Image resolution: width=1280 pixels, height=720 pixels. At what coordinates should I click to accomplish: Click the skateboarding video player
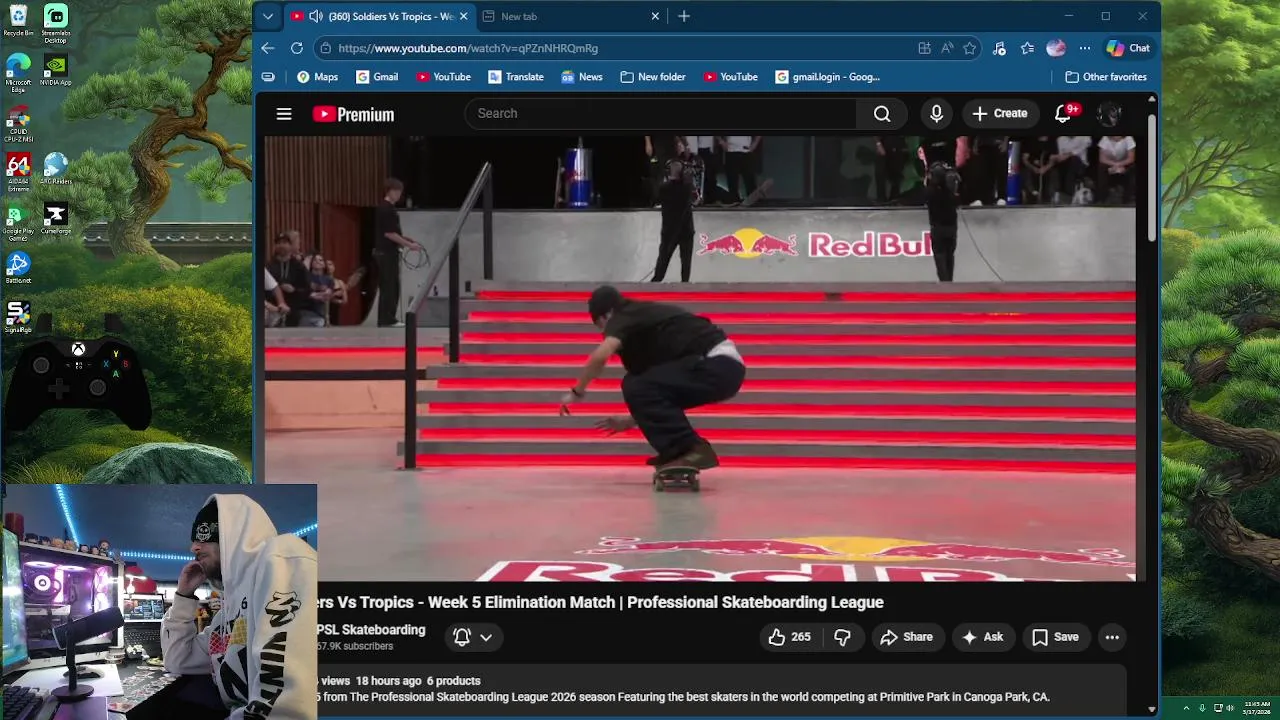click(700, 358)
